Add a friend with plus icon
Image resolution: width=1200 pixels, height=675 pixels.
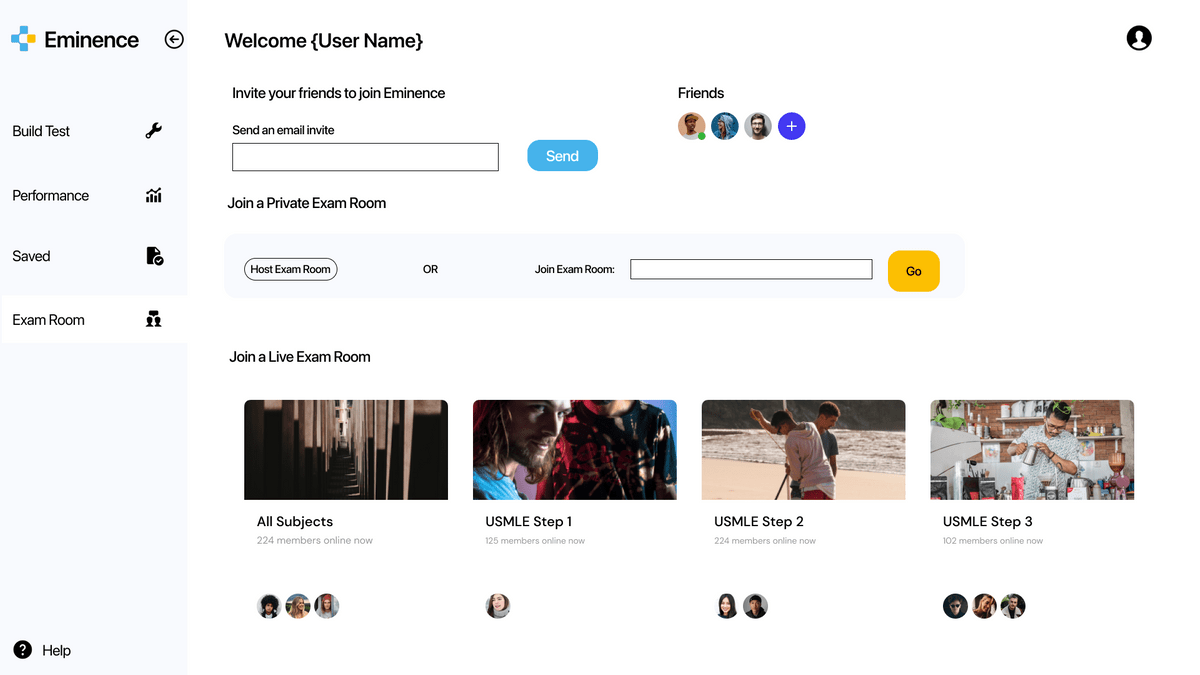(791, 126)
